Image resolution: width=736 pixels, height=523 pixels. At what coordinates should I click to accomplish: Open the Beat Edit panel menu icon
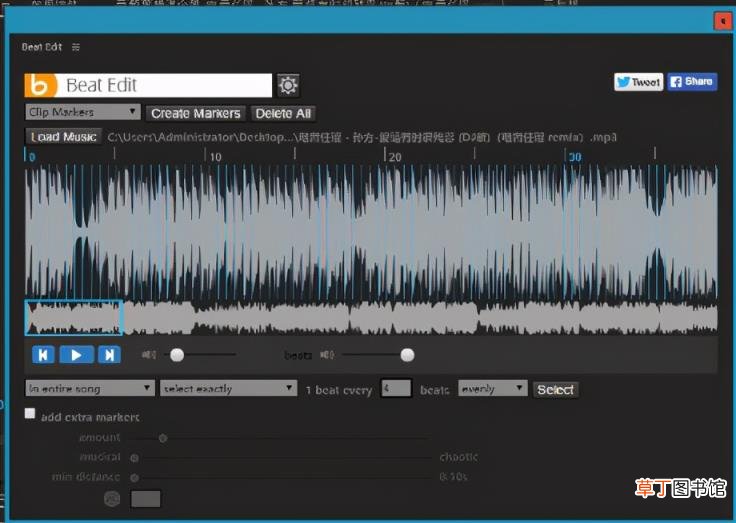tap(76, 47)
